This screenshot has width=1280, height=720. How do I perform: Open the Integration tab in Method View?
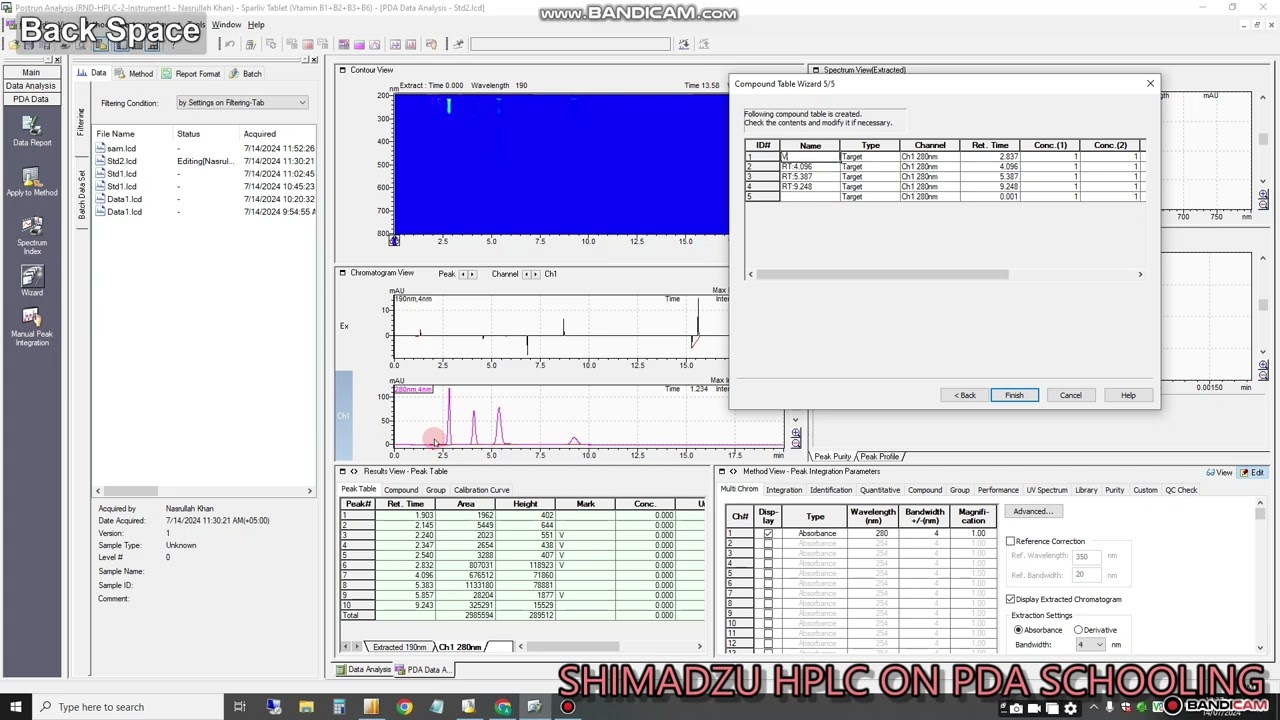tap(784, 490)
